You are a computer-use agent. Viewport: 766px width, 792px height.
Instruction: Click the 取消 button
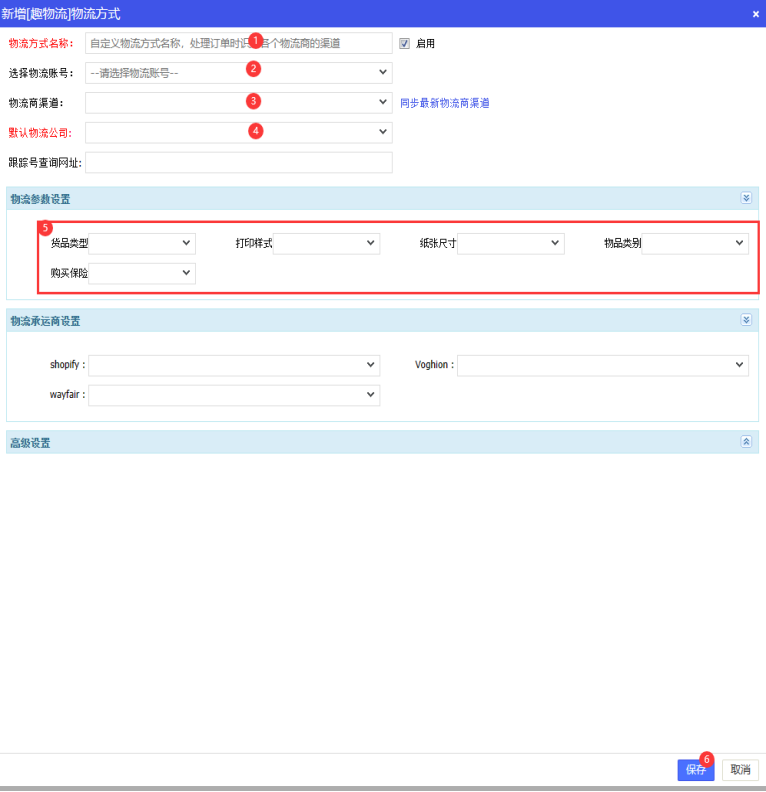740,770
